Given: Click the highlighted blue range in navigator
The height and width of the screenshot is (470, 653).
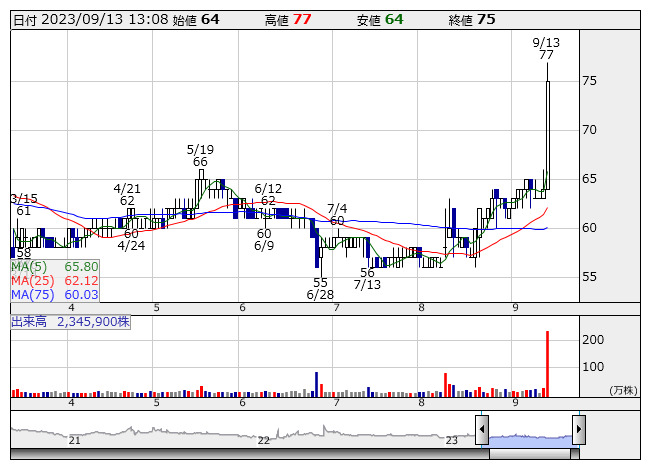Looking at the screenshot, I should (x=531, y=440).
